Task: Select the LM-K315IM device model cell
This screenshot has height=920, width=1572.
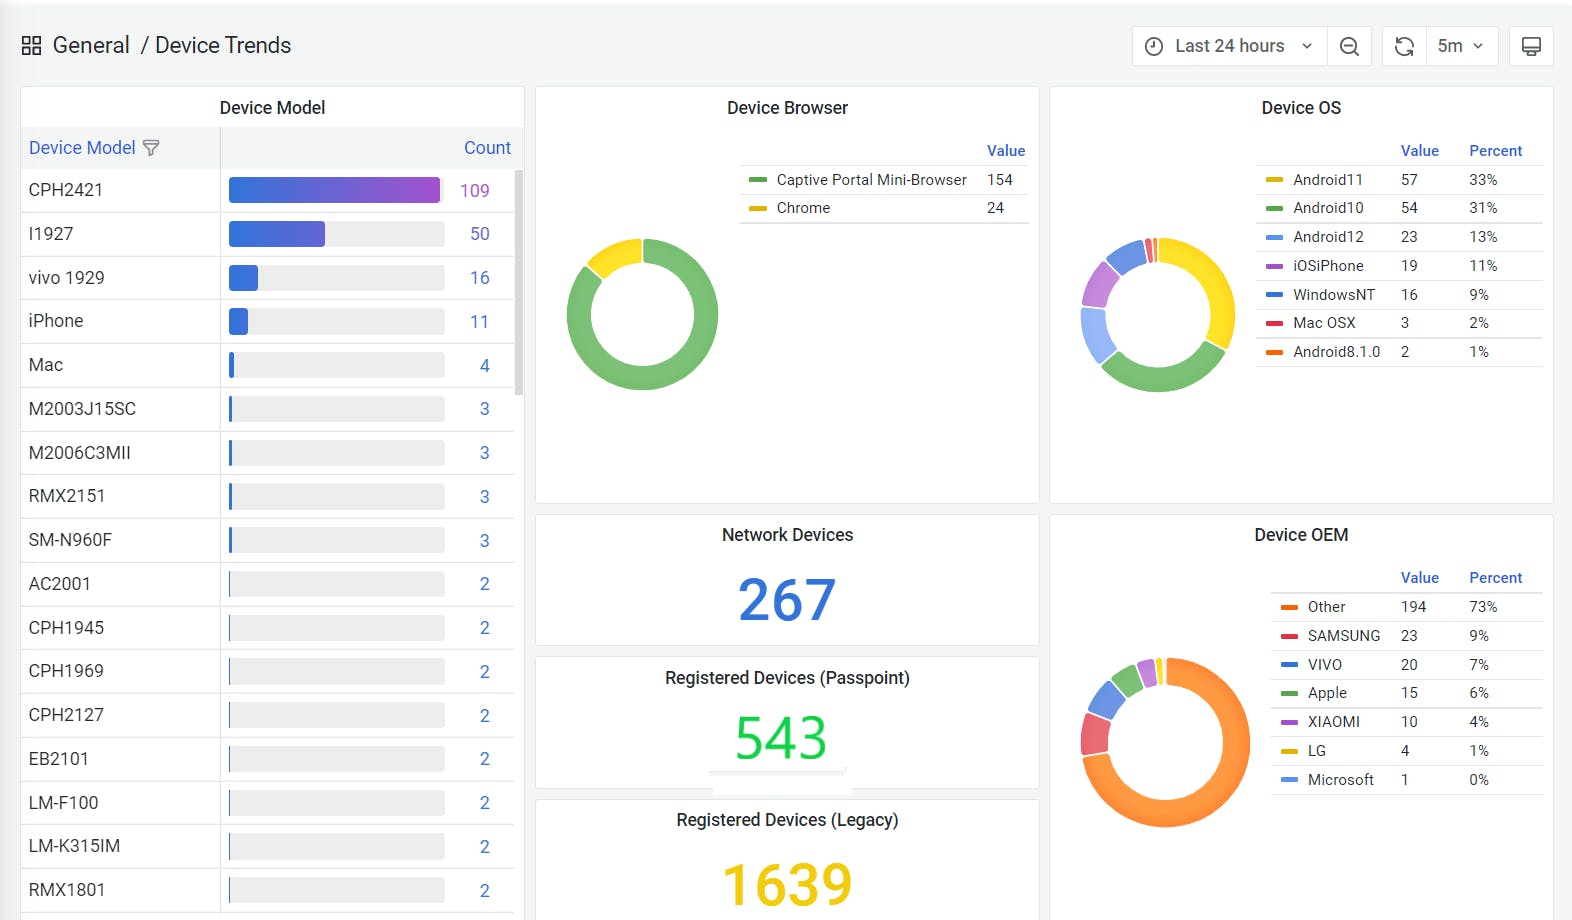Action: 120,846
